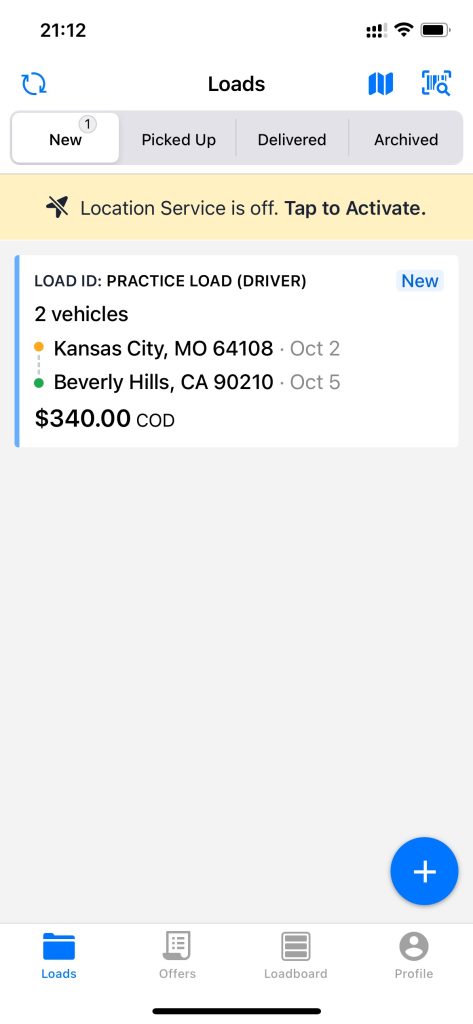Open the Offers receipt icon
Viewport: 473px width, 1024px height.
tap(177, 946)
